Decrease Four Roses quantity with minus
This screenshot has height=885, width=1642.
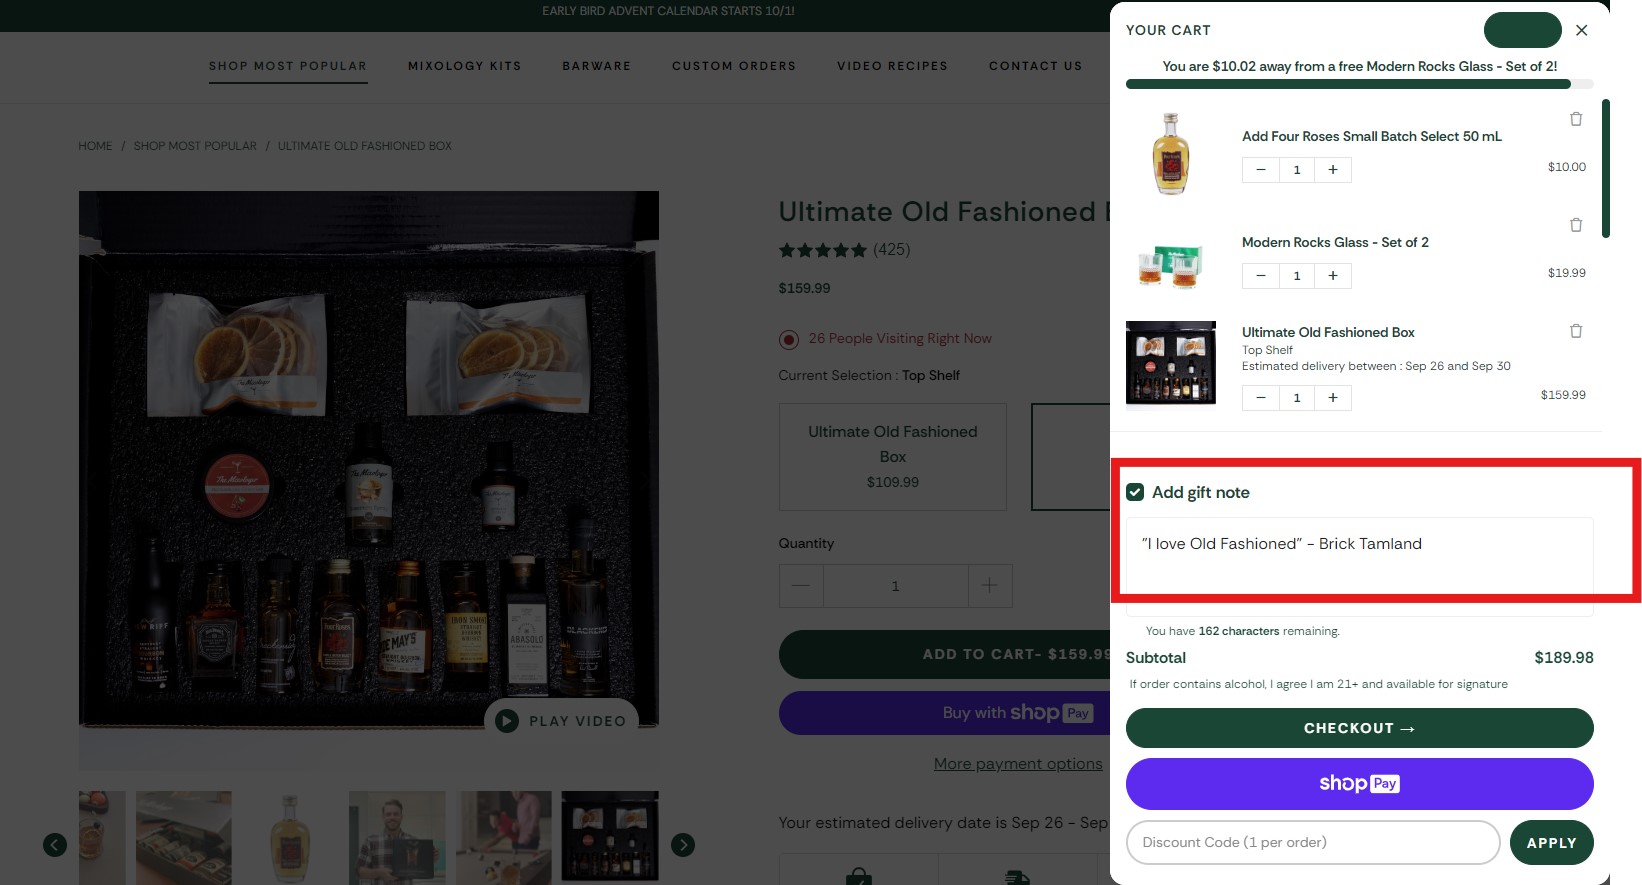coord(1260,170)
